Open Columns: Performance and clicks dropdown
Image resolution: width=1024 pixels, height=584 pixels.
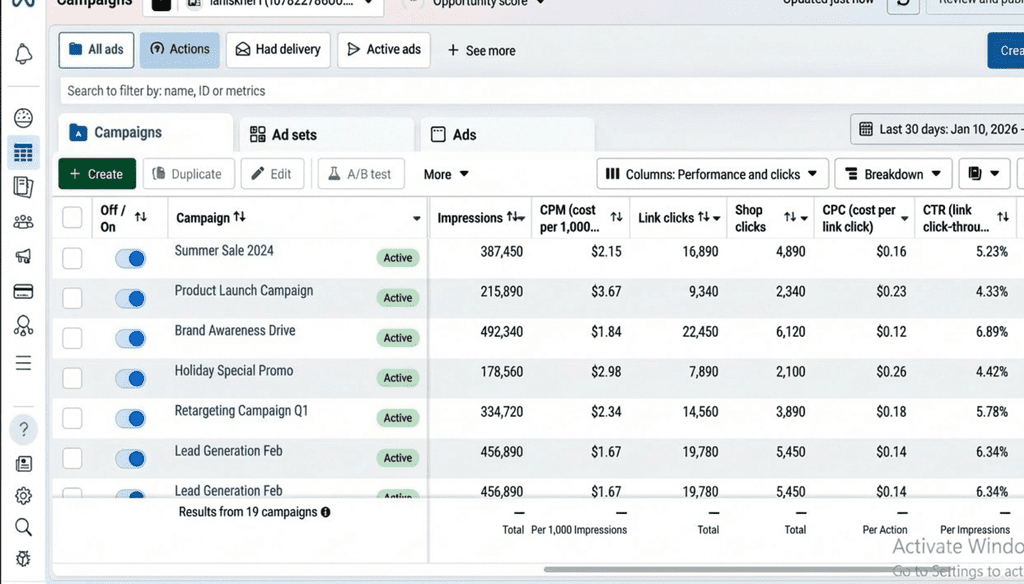click(x=712, y=174)
